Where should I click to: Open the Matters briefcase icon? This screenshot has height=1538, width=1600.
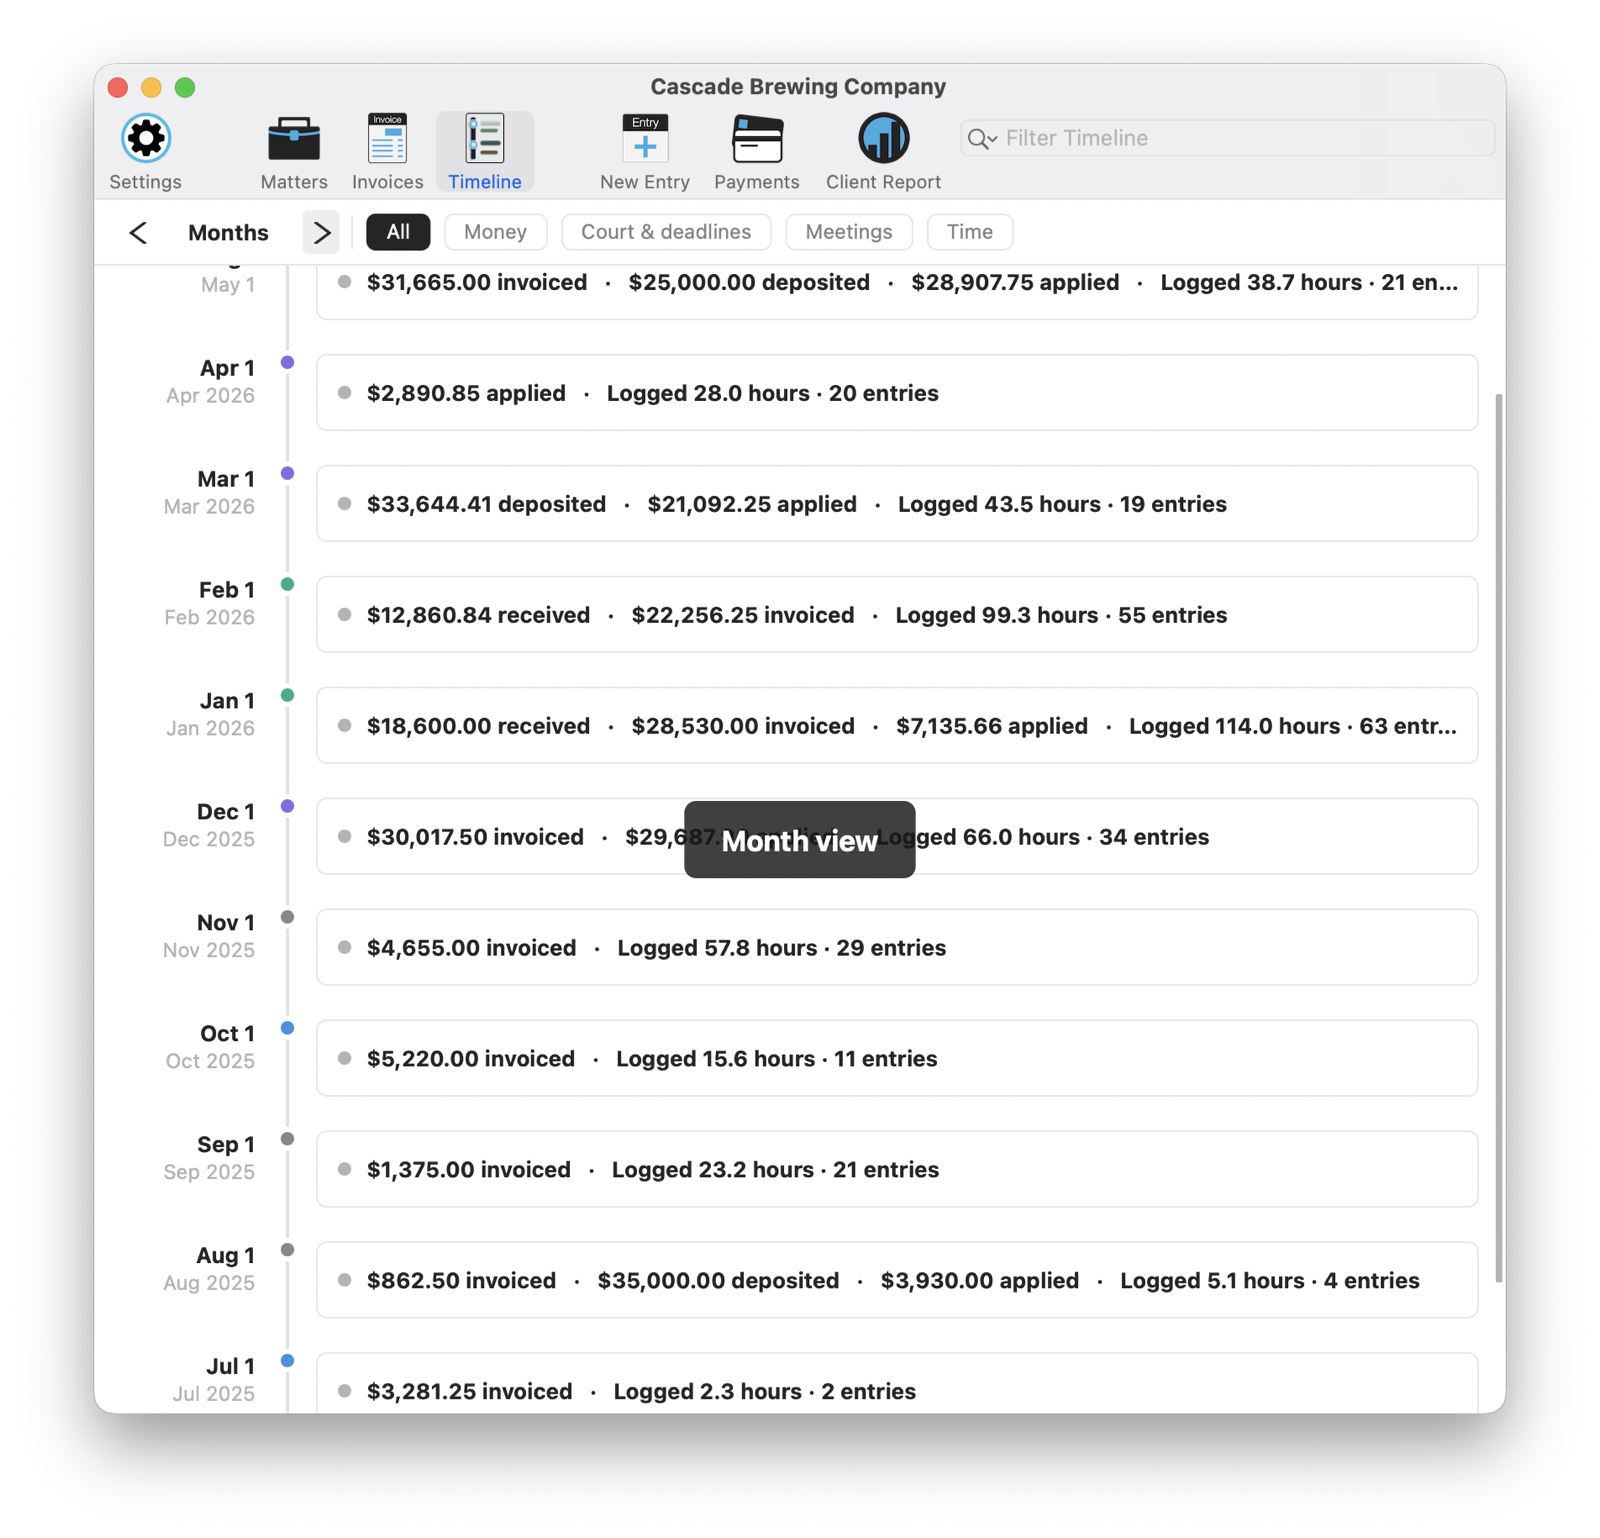pos(294,139)
